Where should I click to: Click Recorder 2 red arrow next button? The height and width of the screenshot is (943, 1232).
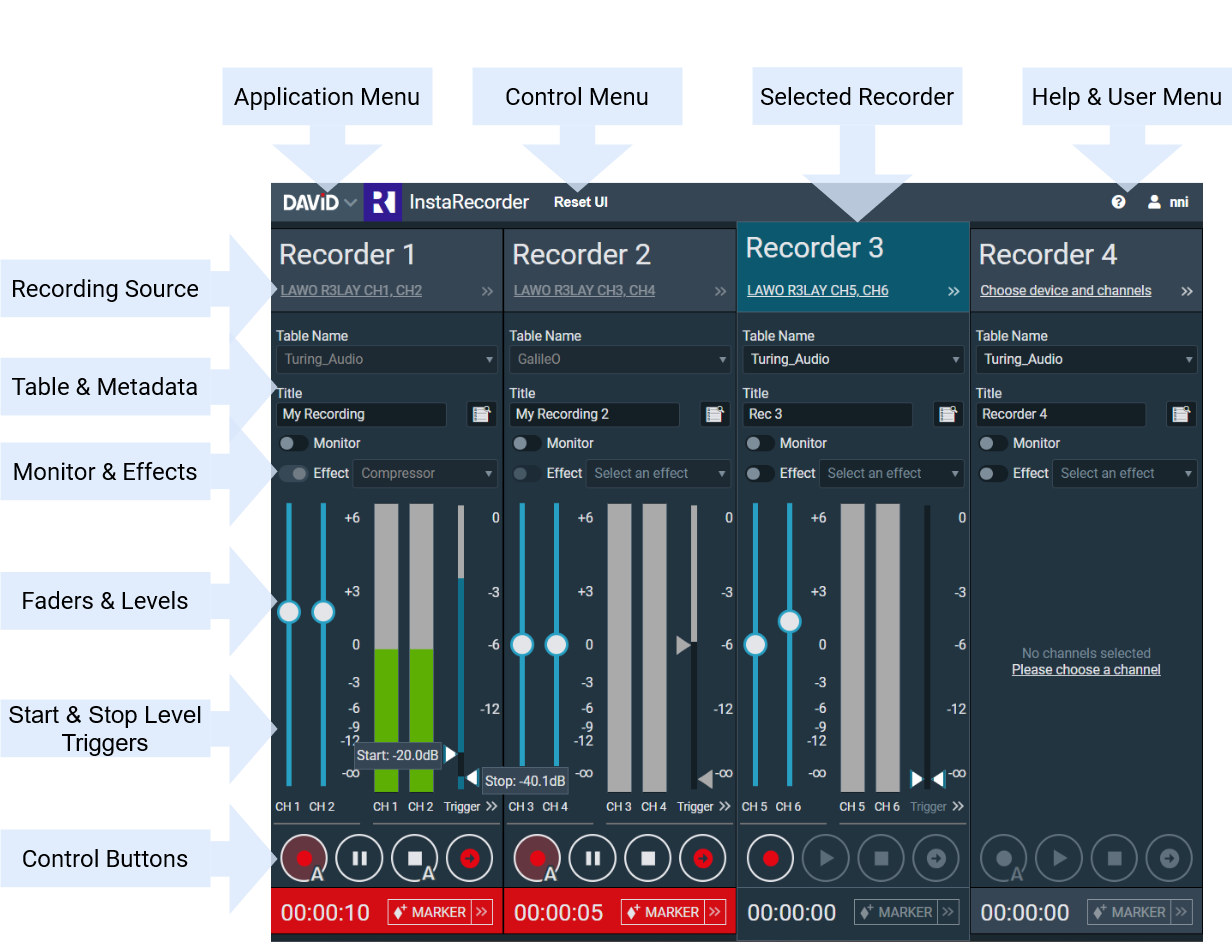click(x=702, y=858)
